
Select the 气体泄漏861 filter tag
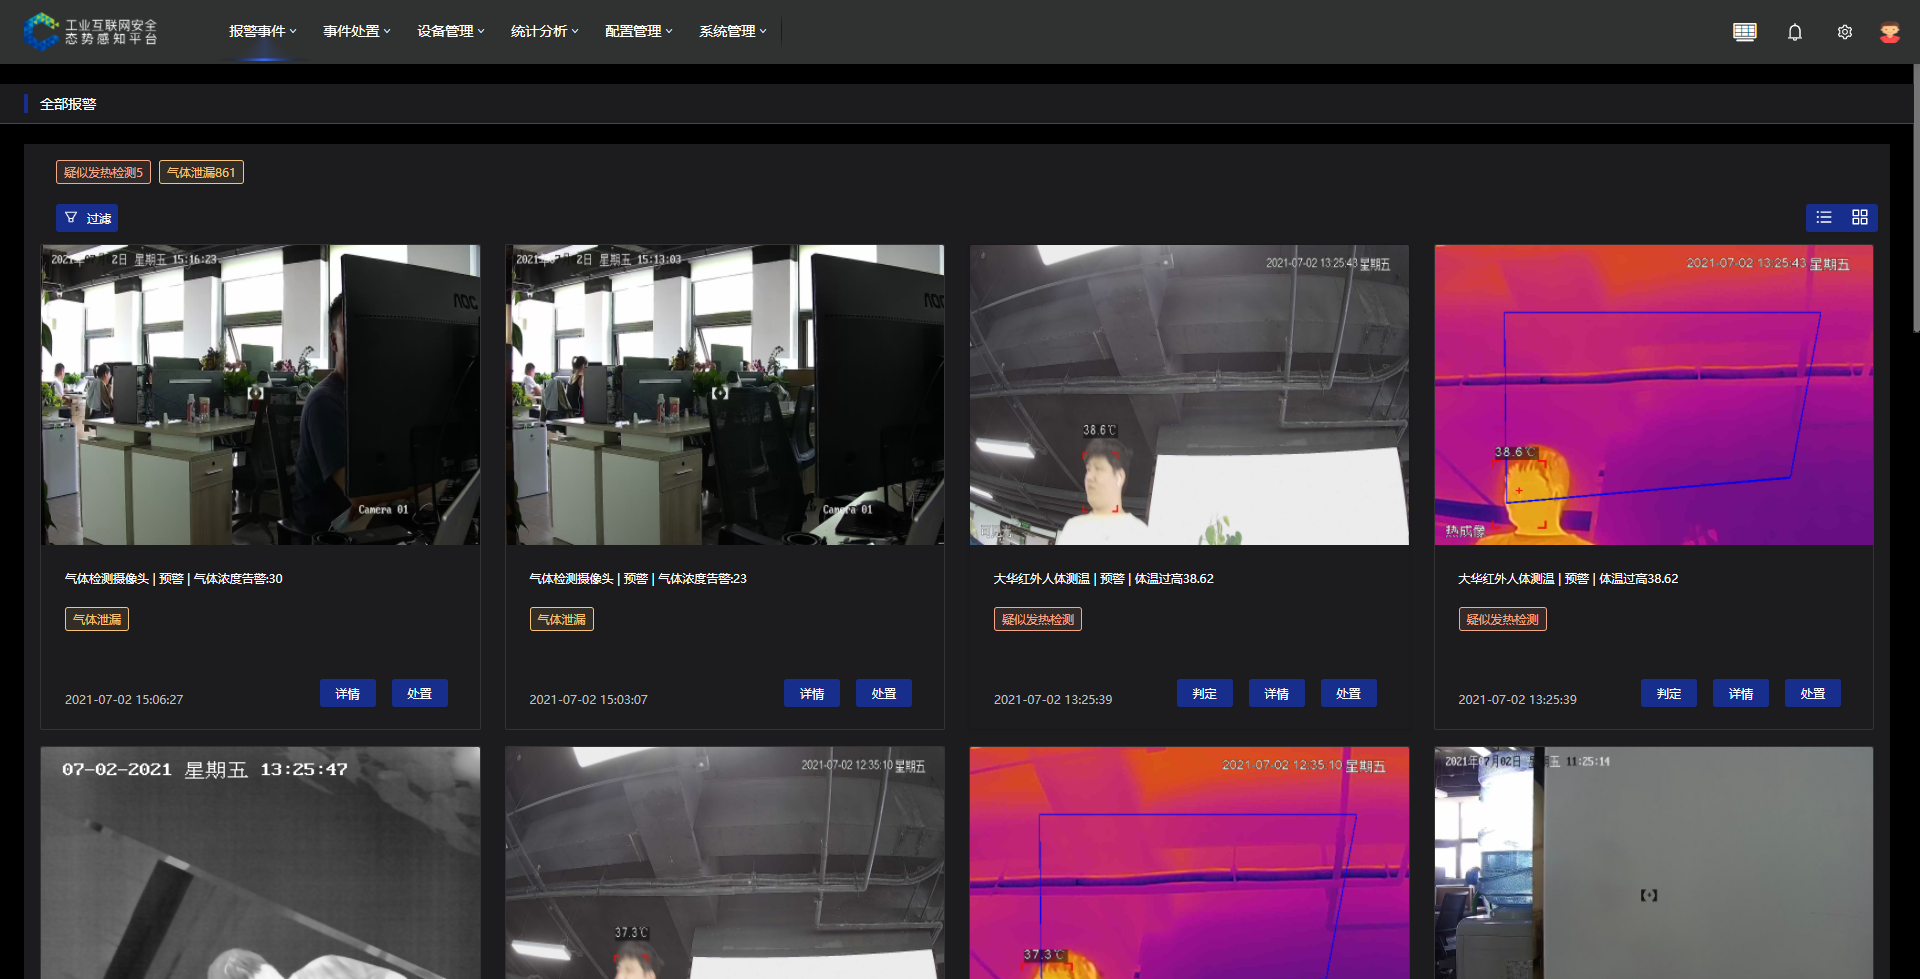201,172
